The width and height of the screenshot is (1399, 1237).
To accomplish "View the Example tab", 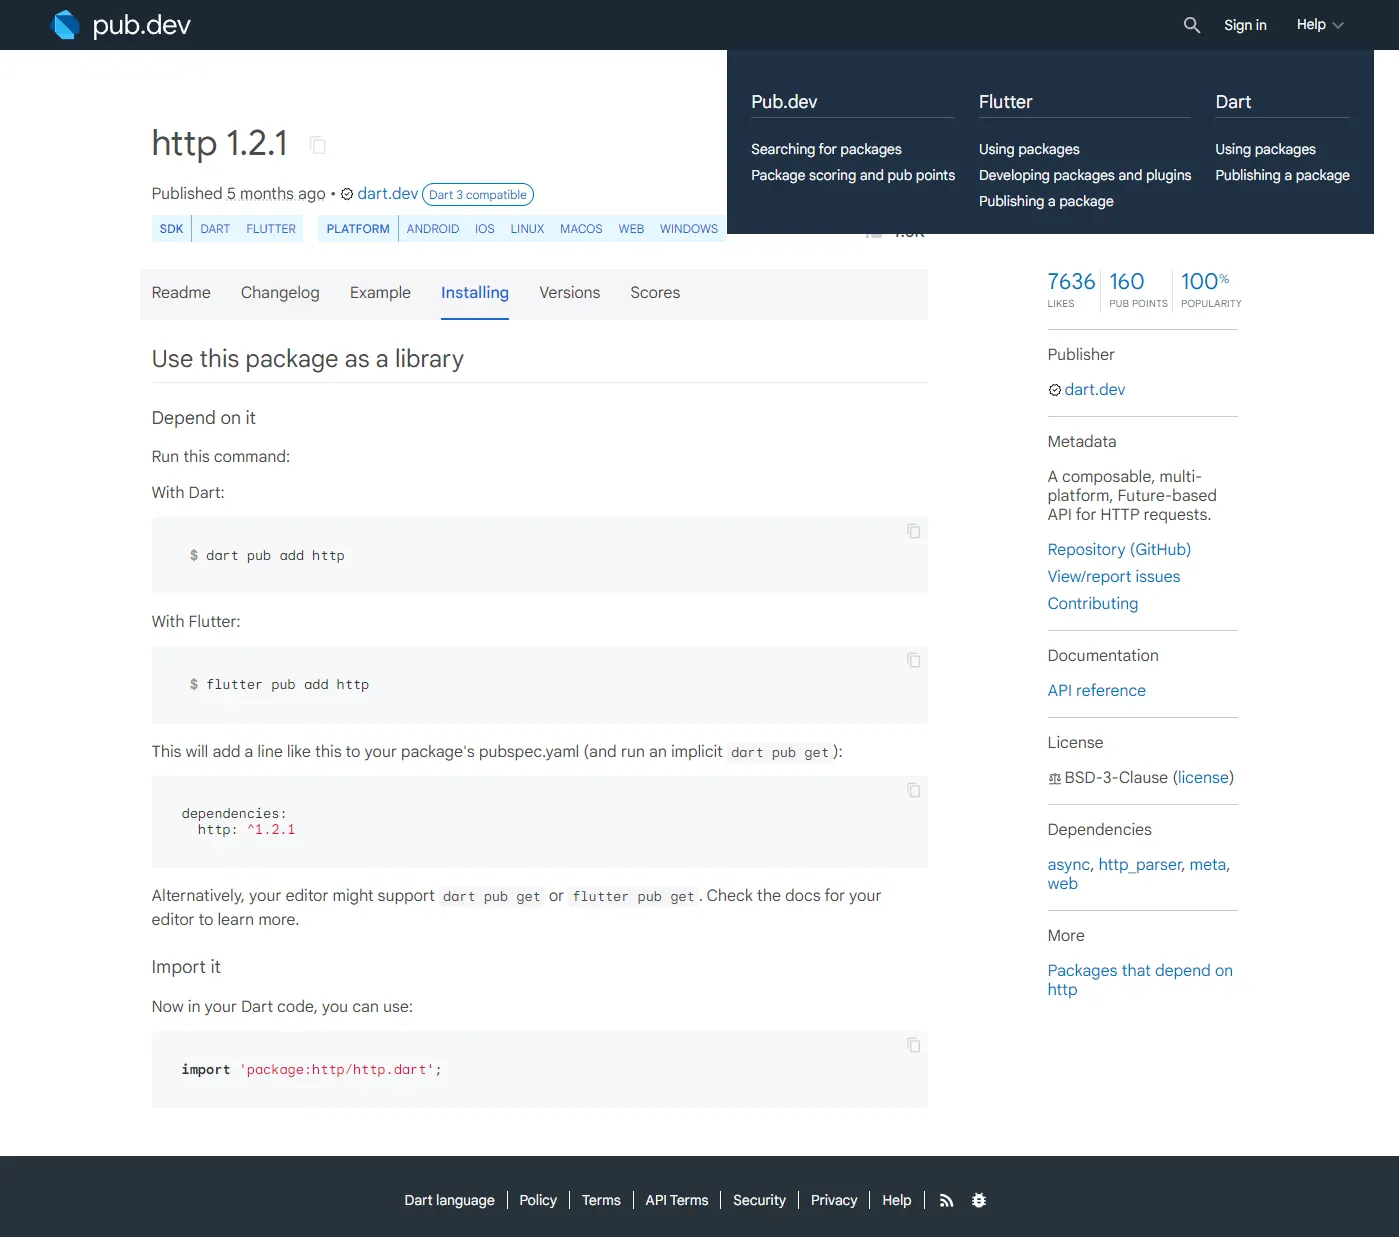I will [x=380, y=293].
